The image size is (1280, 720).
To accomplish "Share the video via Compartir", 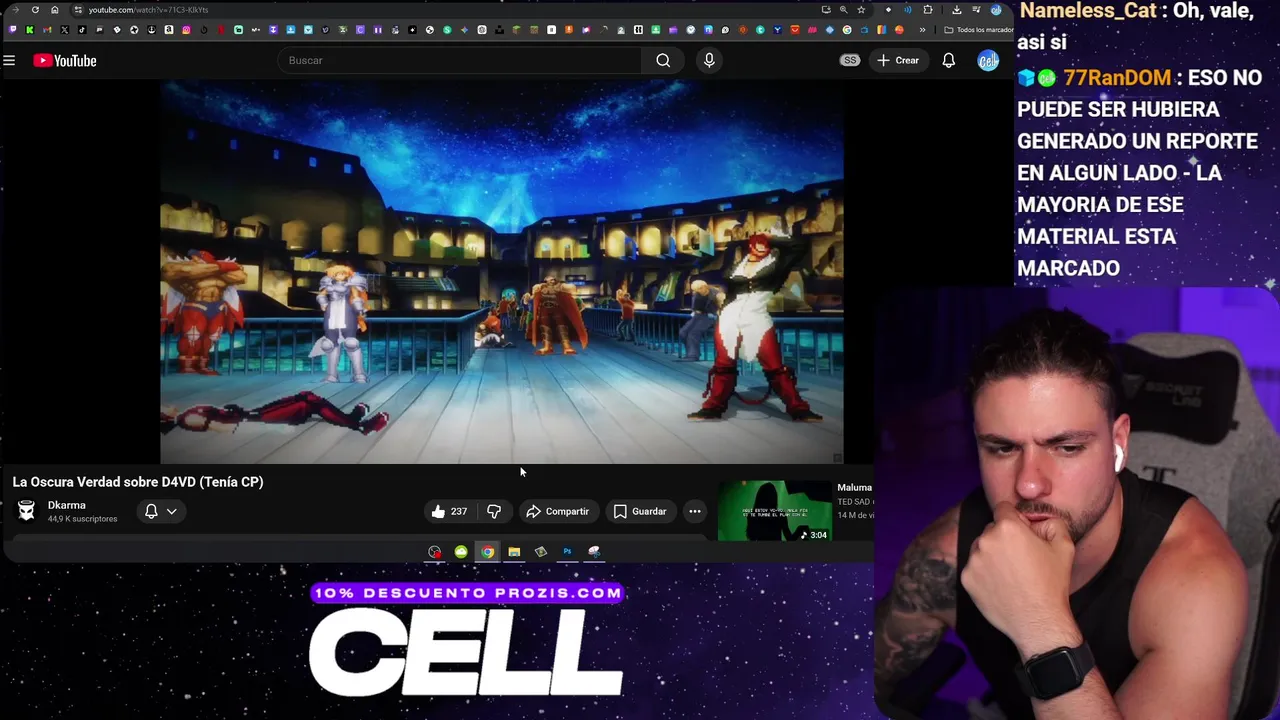I will [558, 511].
